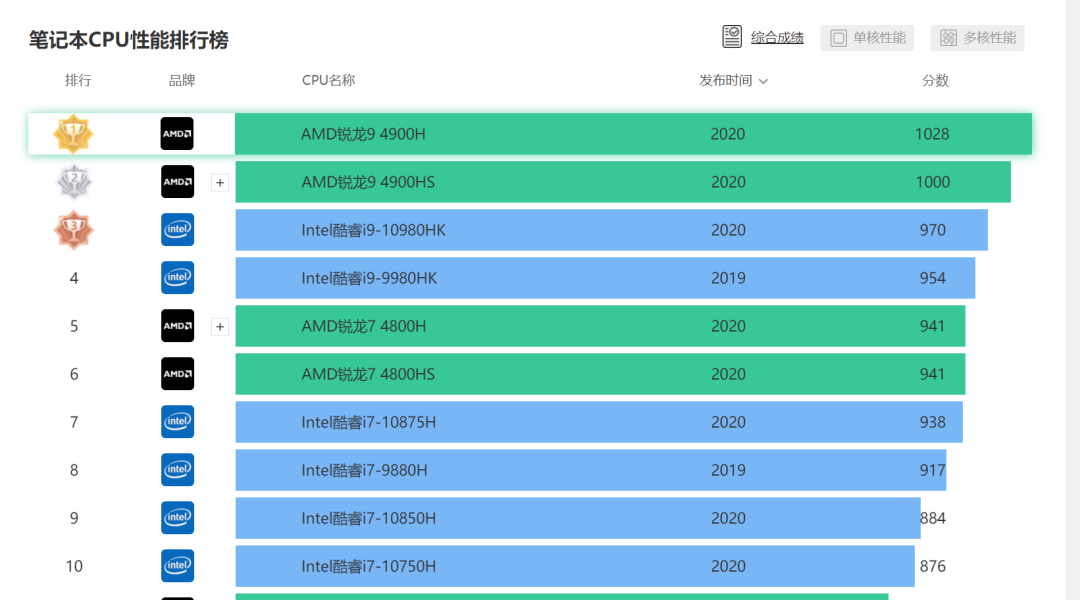Select the Intel酷睿i7-10850H name

pos(368,518)
